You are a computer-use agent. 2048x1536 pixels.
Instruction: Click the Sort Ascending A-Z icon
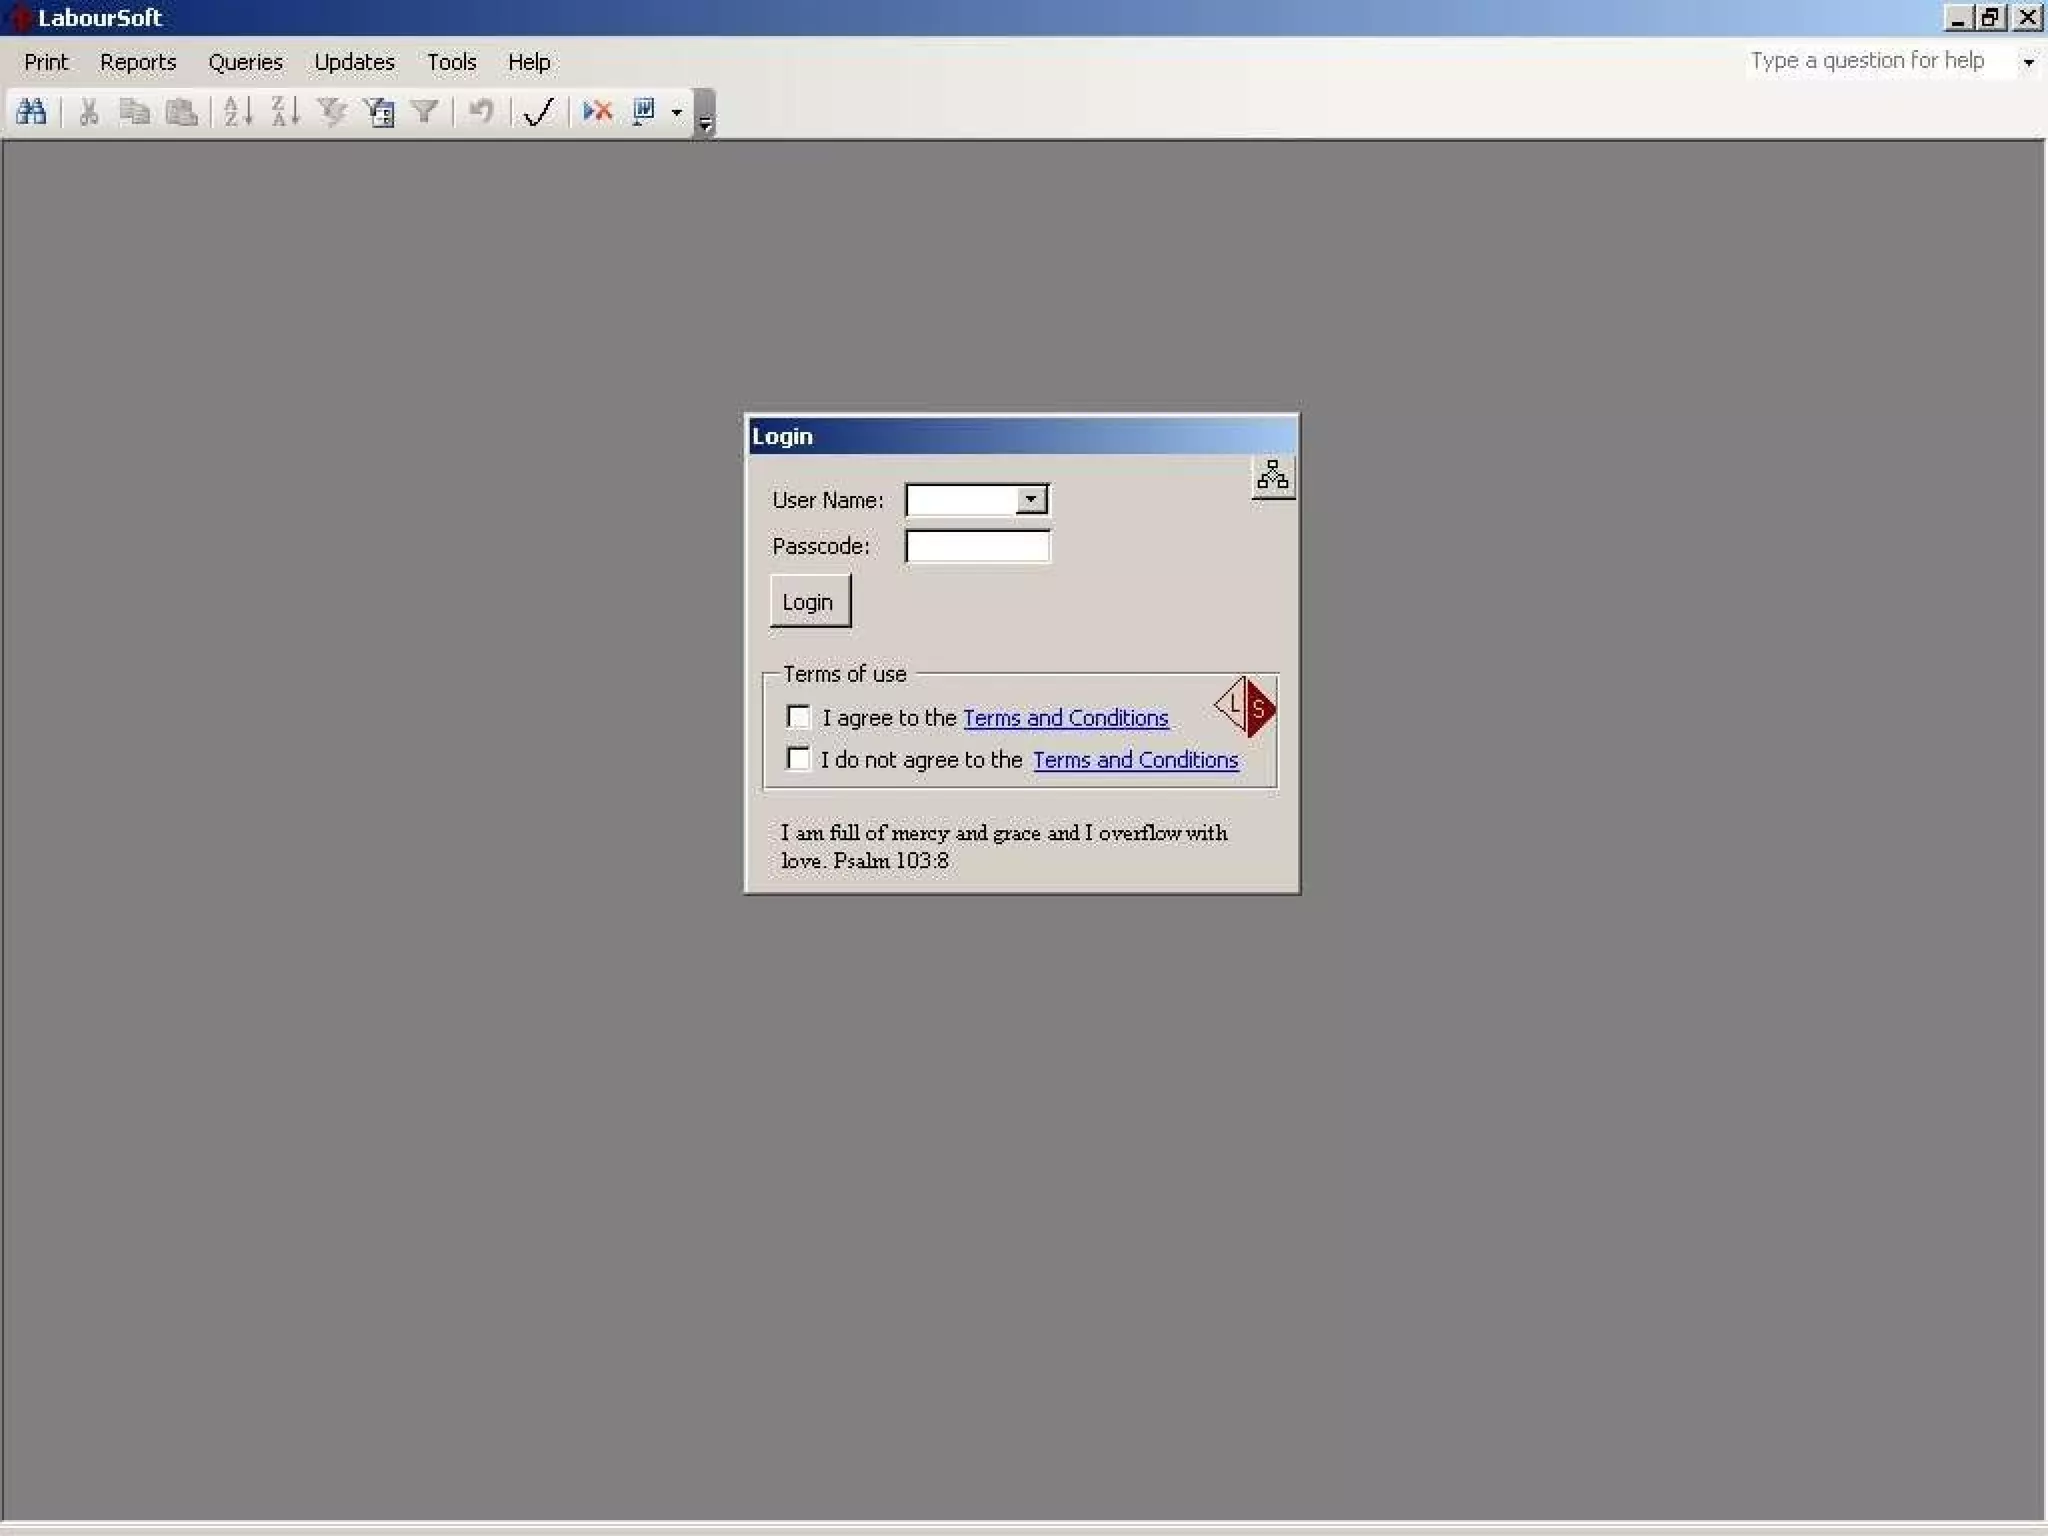[237, 111]
